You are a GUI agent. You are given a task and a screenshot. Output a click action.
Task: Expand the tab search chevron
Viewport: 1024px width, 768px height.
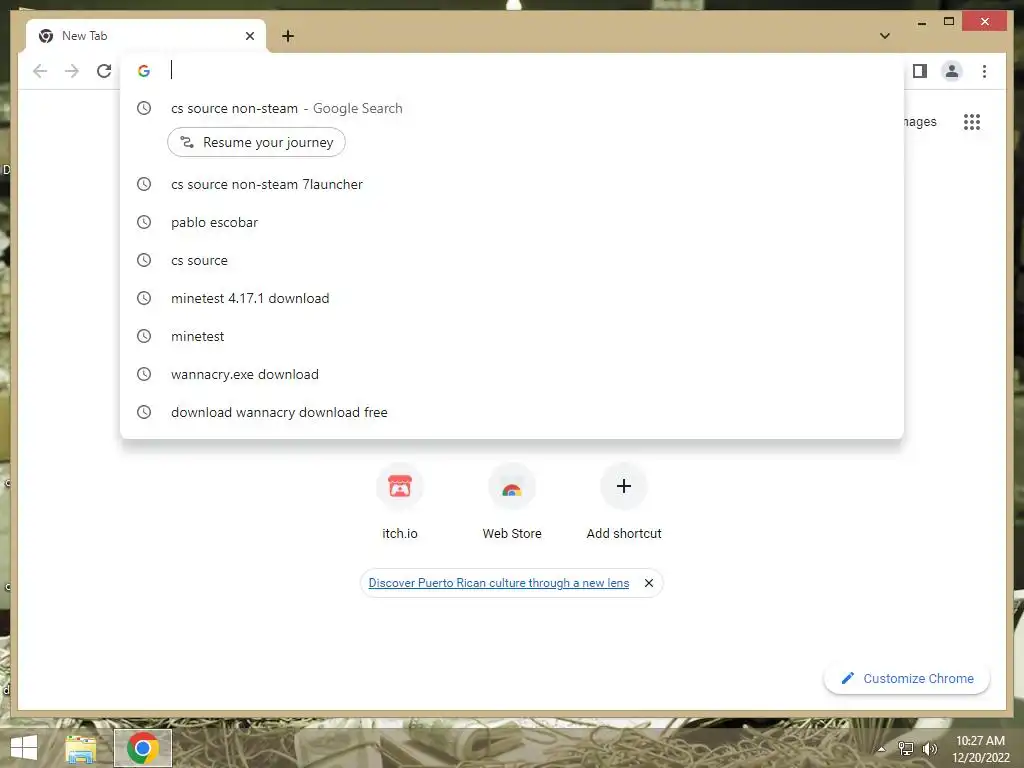884,36
